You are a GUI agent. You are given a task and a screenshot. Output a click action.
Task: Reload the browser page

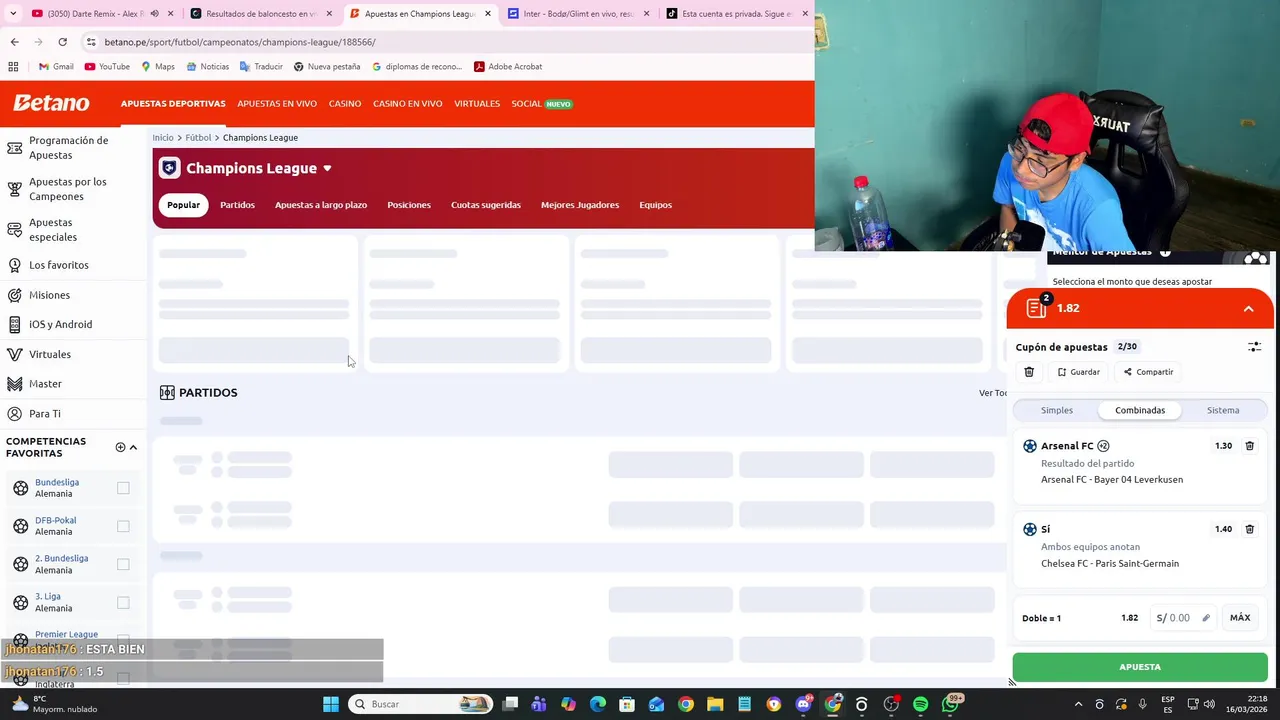(62, 42)
